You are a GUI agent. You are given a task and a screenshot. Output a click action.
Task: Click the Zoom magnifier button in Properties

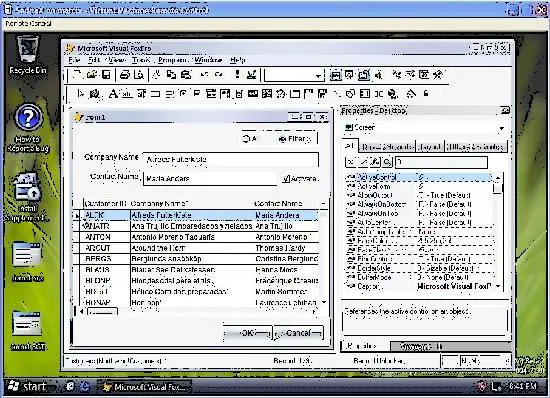click(x=387, y=162)
